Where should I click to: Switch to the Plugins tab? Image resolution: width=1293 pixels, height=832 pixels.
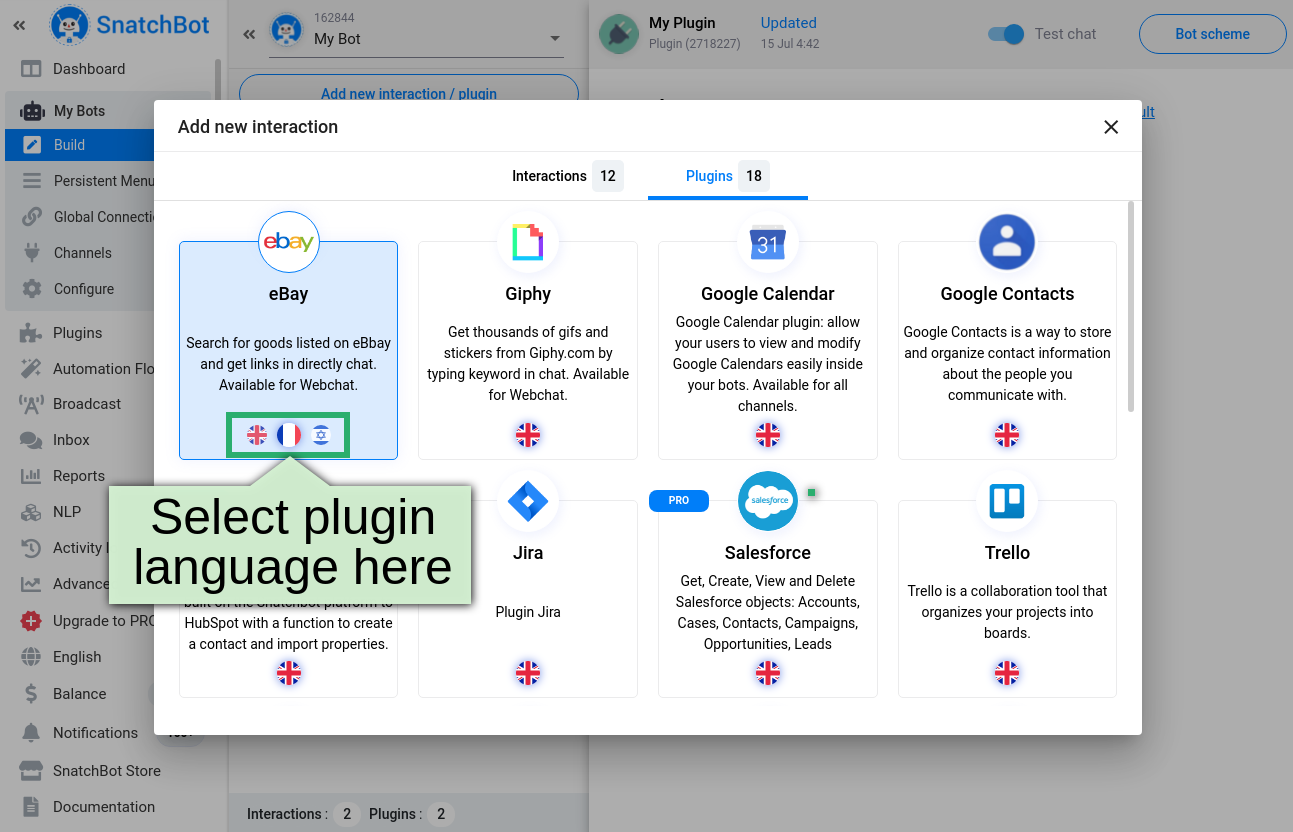[727, 176]
